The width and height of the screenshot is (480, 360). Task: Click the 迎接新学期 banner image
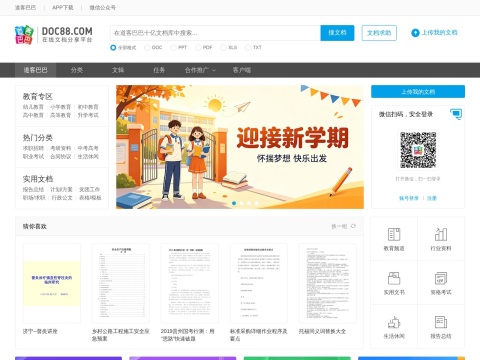coord(240,147)
